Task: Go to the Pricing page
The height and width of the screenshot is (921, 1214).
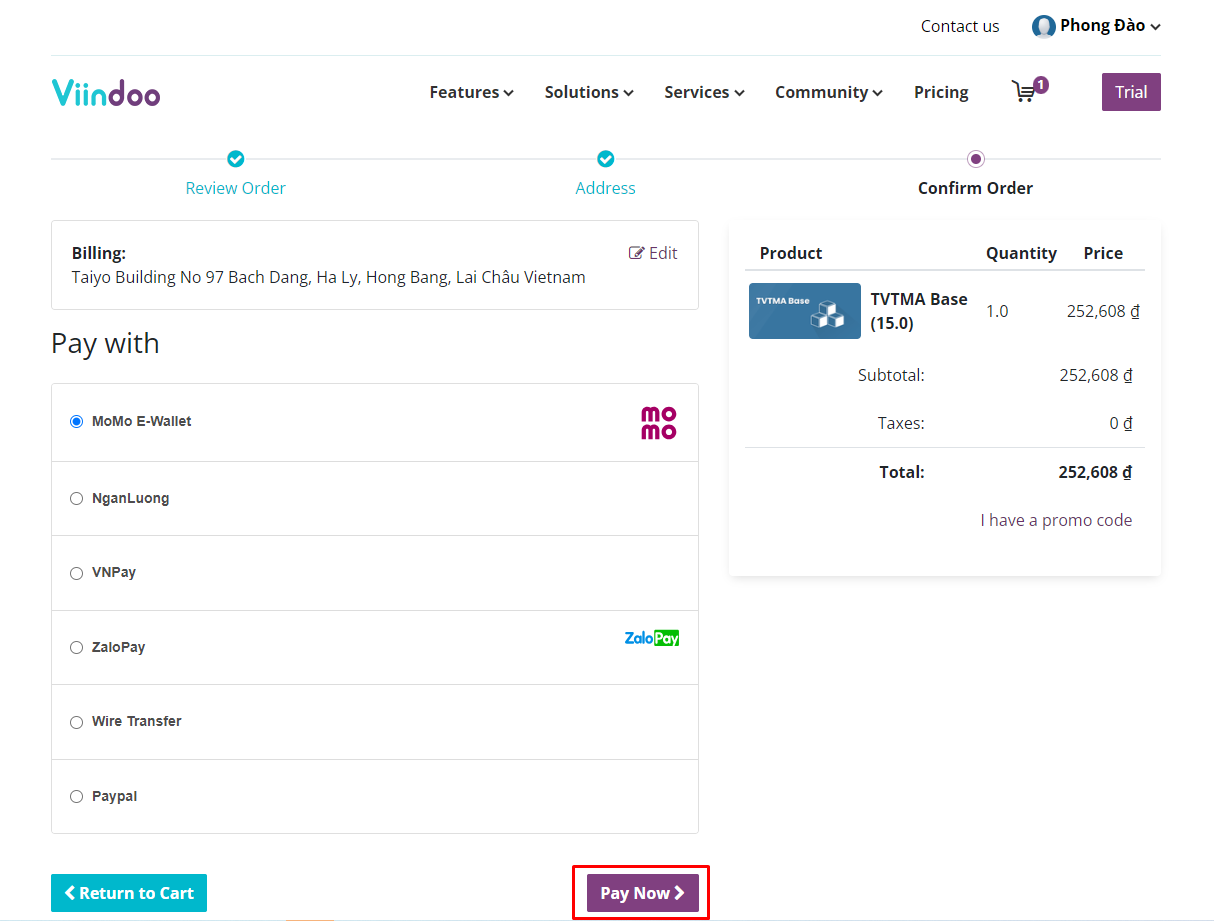Action: [941, 92]
